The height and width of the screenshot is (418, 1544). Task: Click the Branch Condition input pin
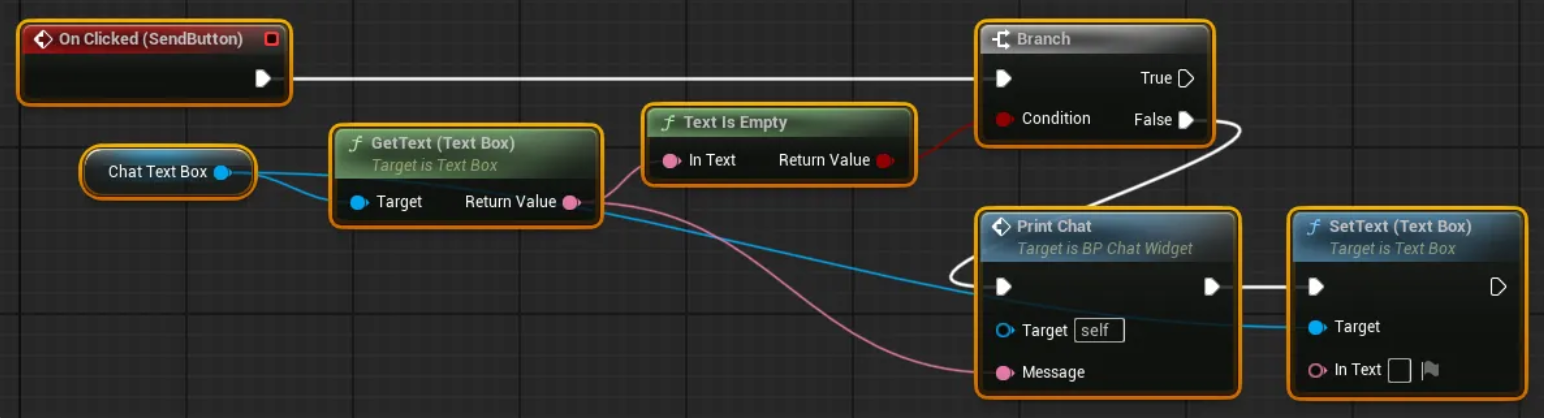1005,119
